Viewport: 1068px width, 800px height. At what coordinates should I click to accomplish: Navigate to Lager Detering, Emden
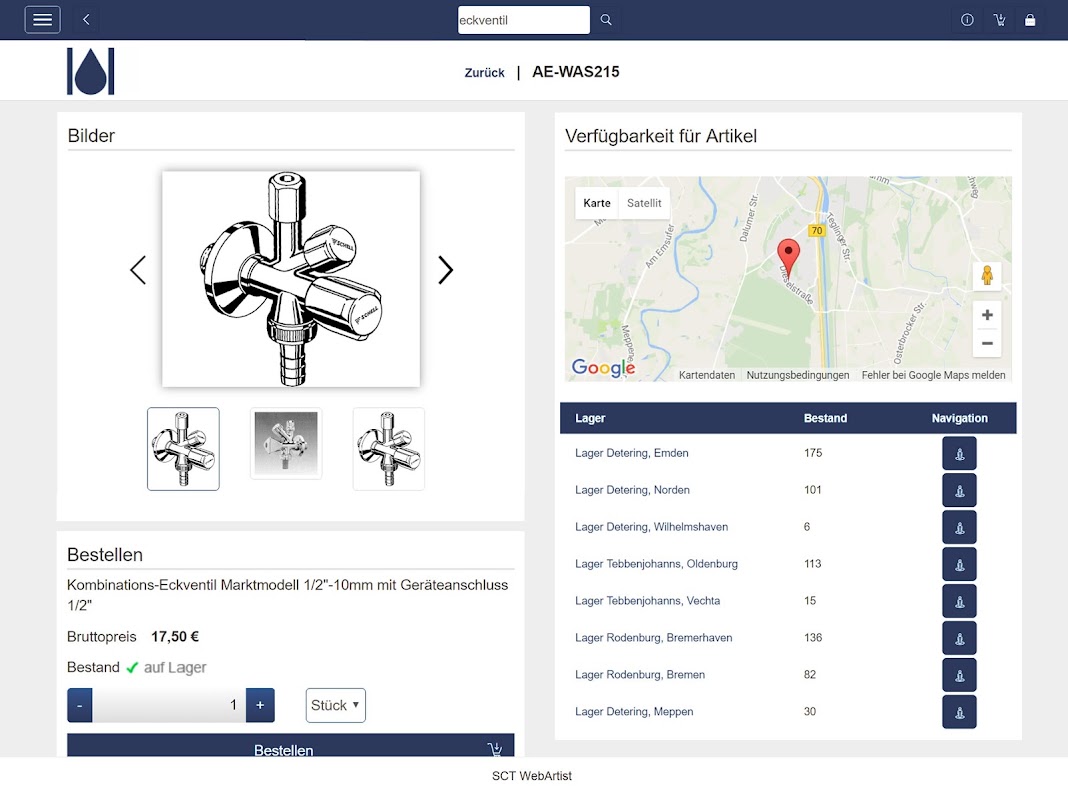pyautogui.click(x=959, y=453)
